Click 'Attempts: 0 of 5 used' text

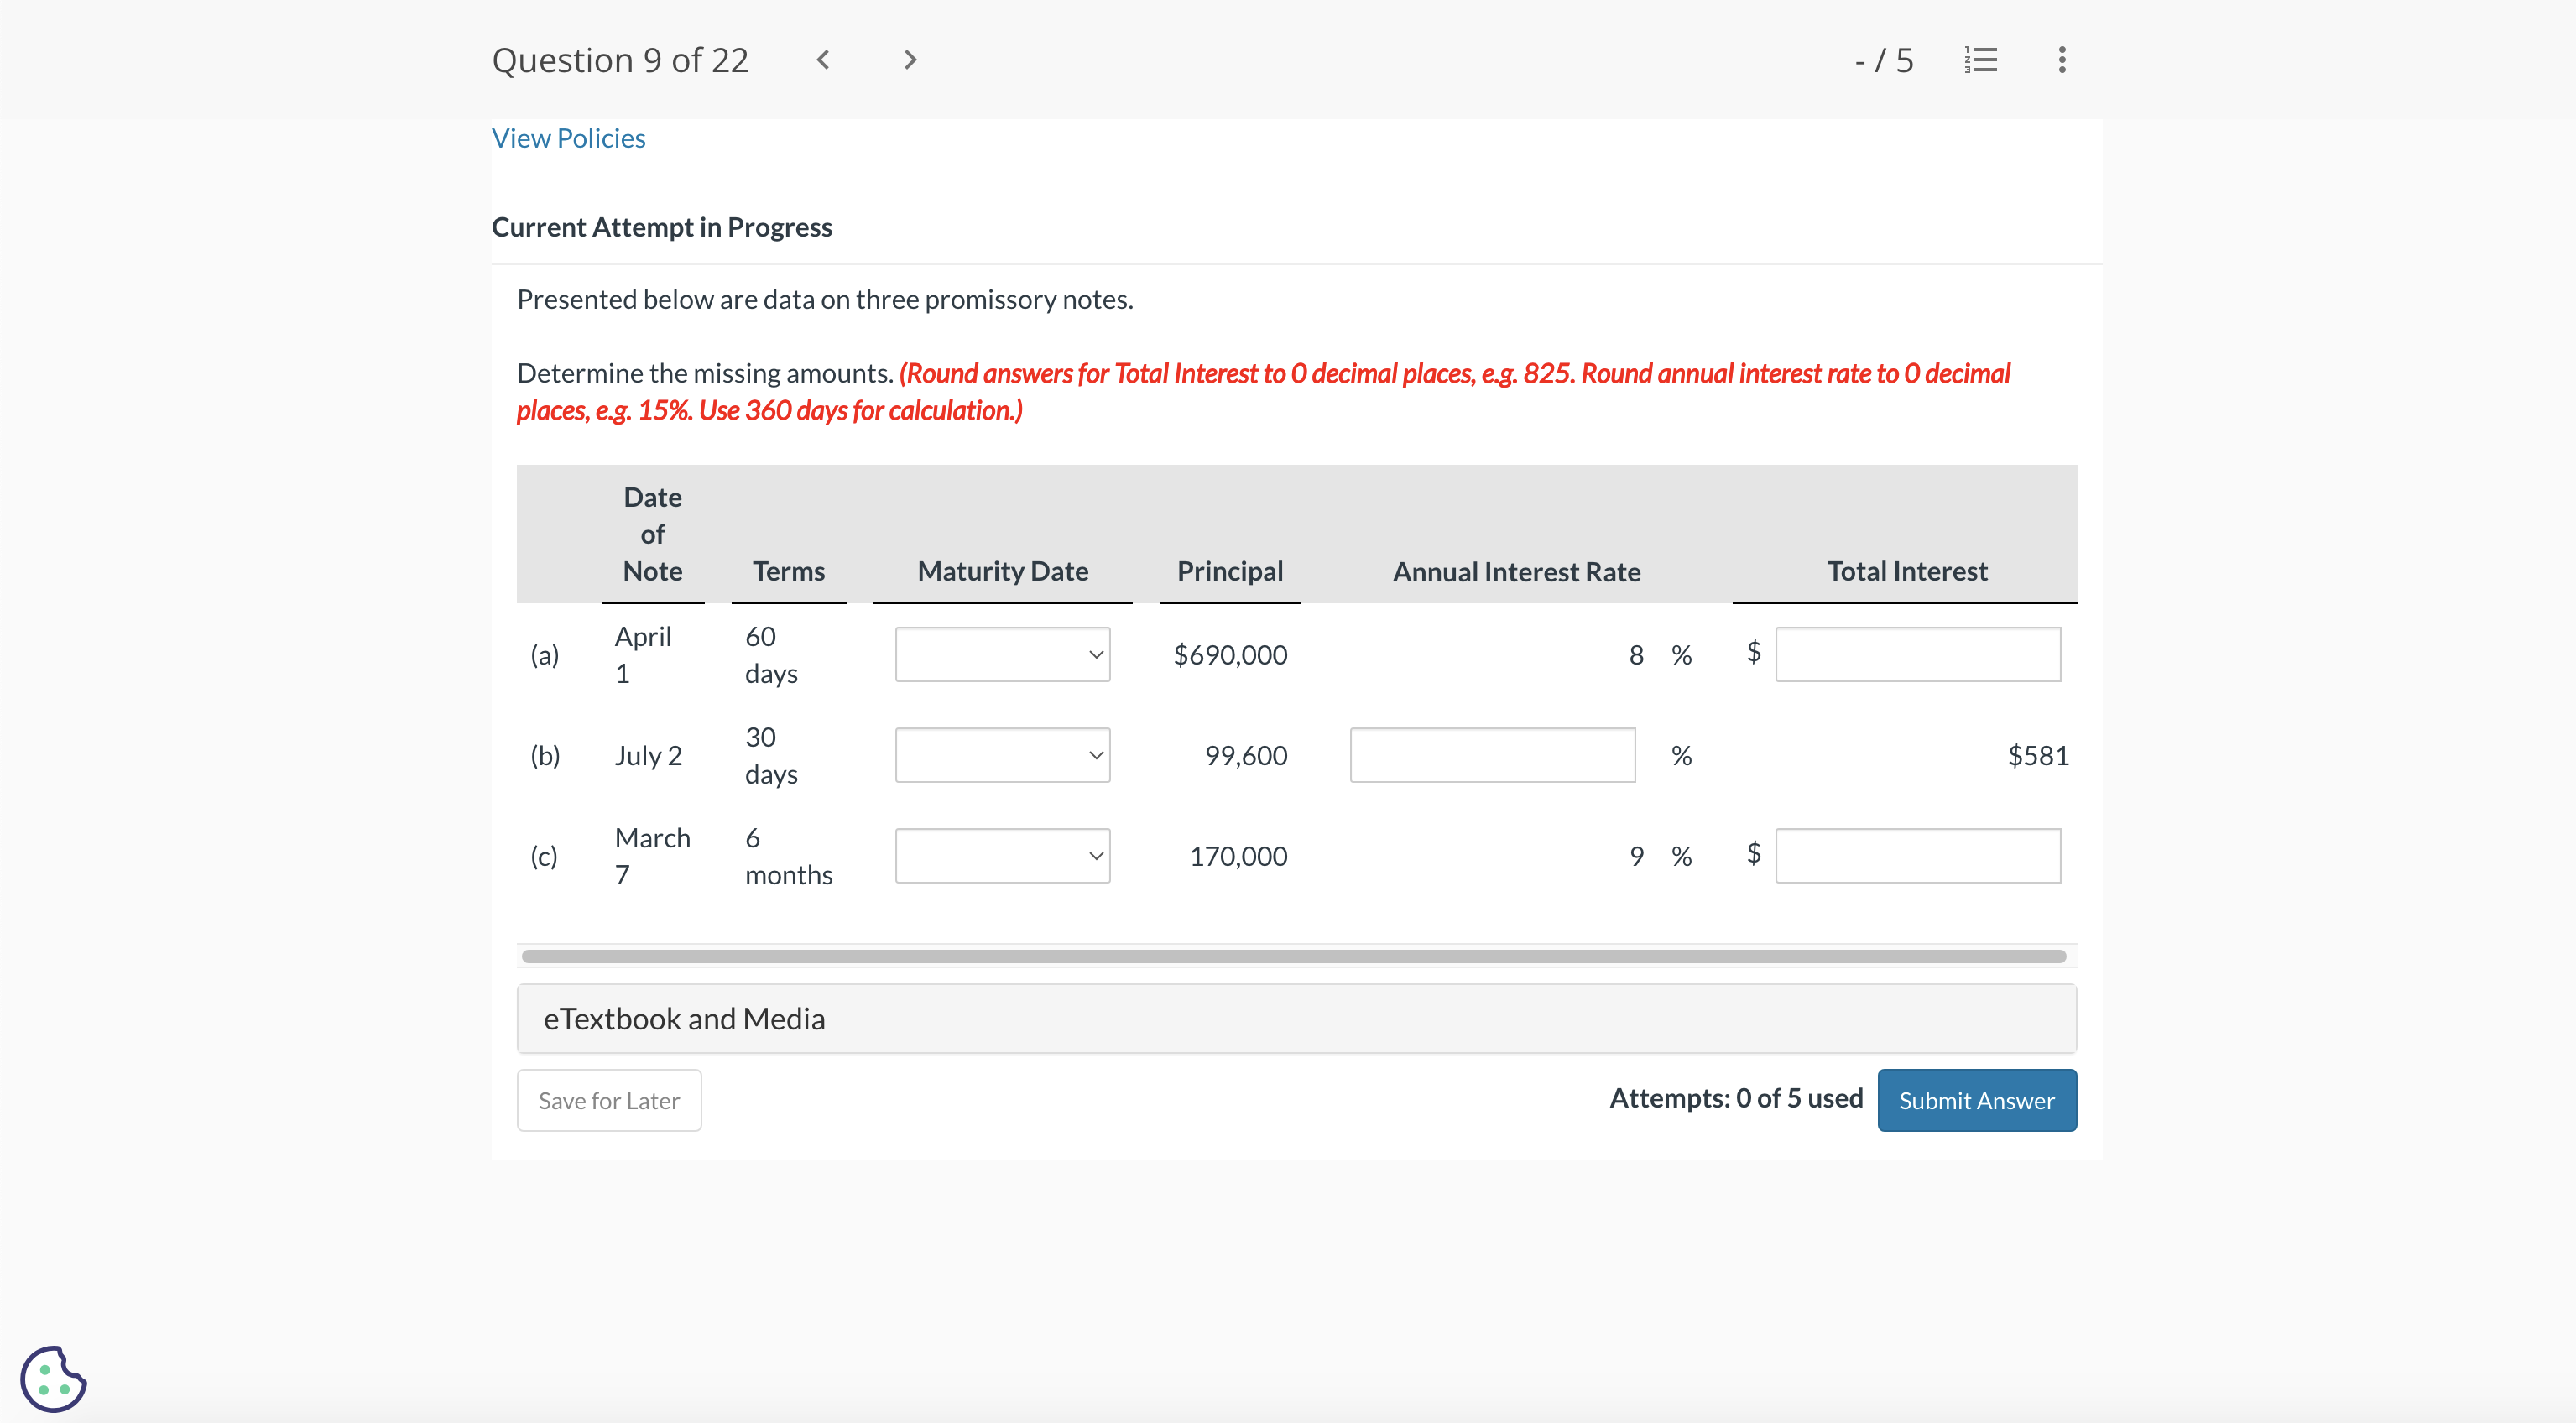coord(1736,1098)
